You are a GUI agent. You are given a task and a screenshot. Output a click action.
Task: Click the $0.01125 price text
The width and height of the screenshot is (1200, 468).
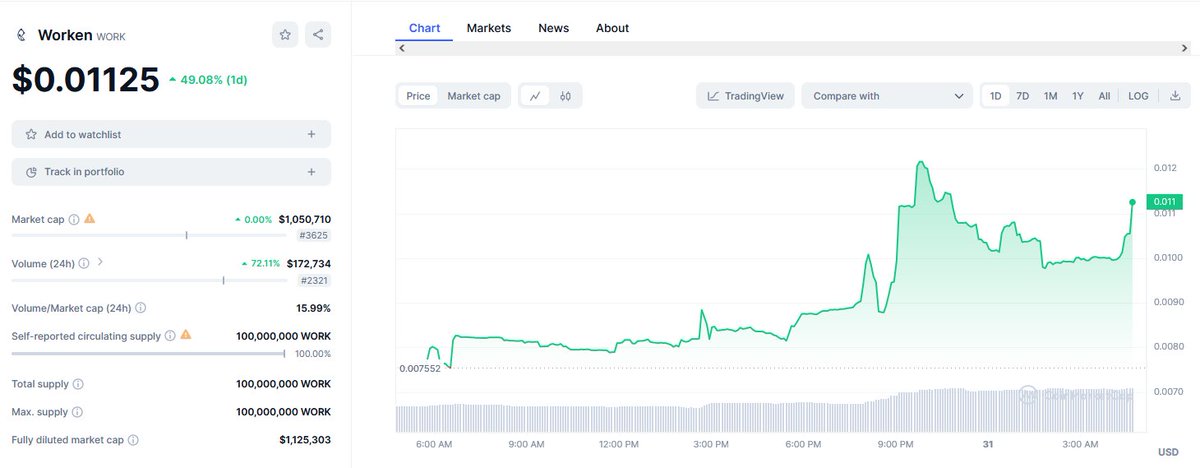coord(86,80)
